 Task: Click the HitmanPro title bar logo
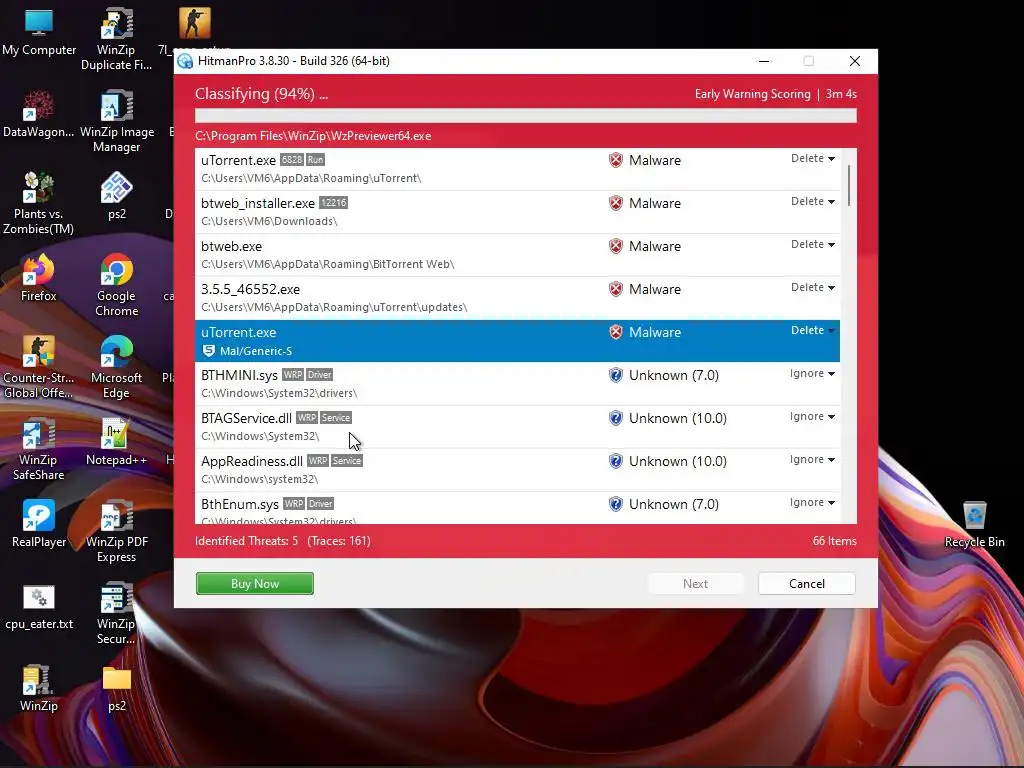point(185,61)
